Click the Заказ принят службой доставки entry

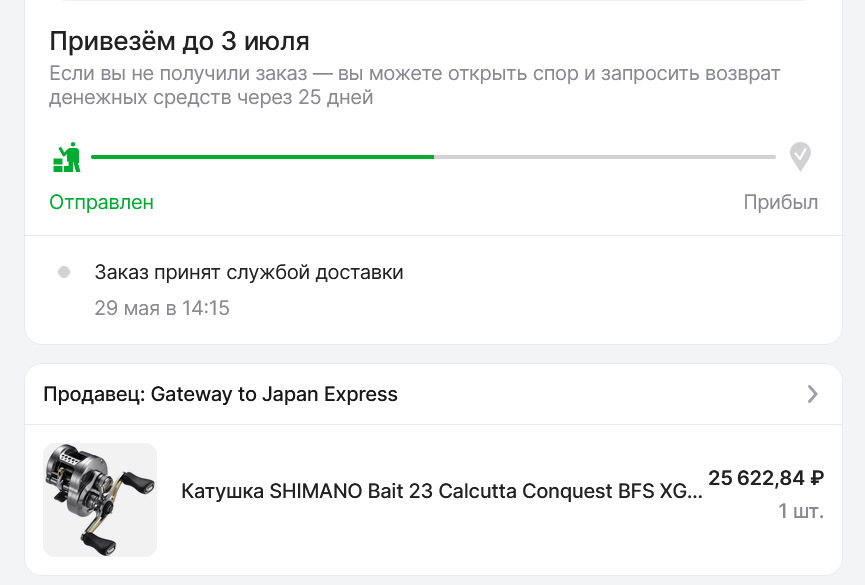point(249,272)
